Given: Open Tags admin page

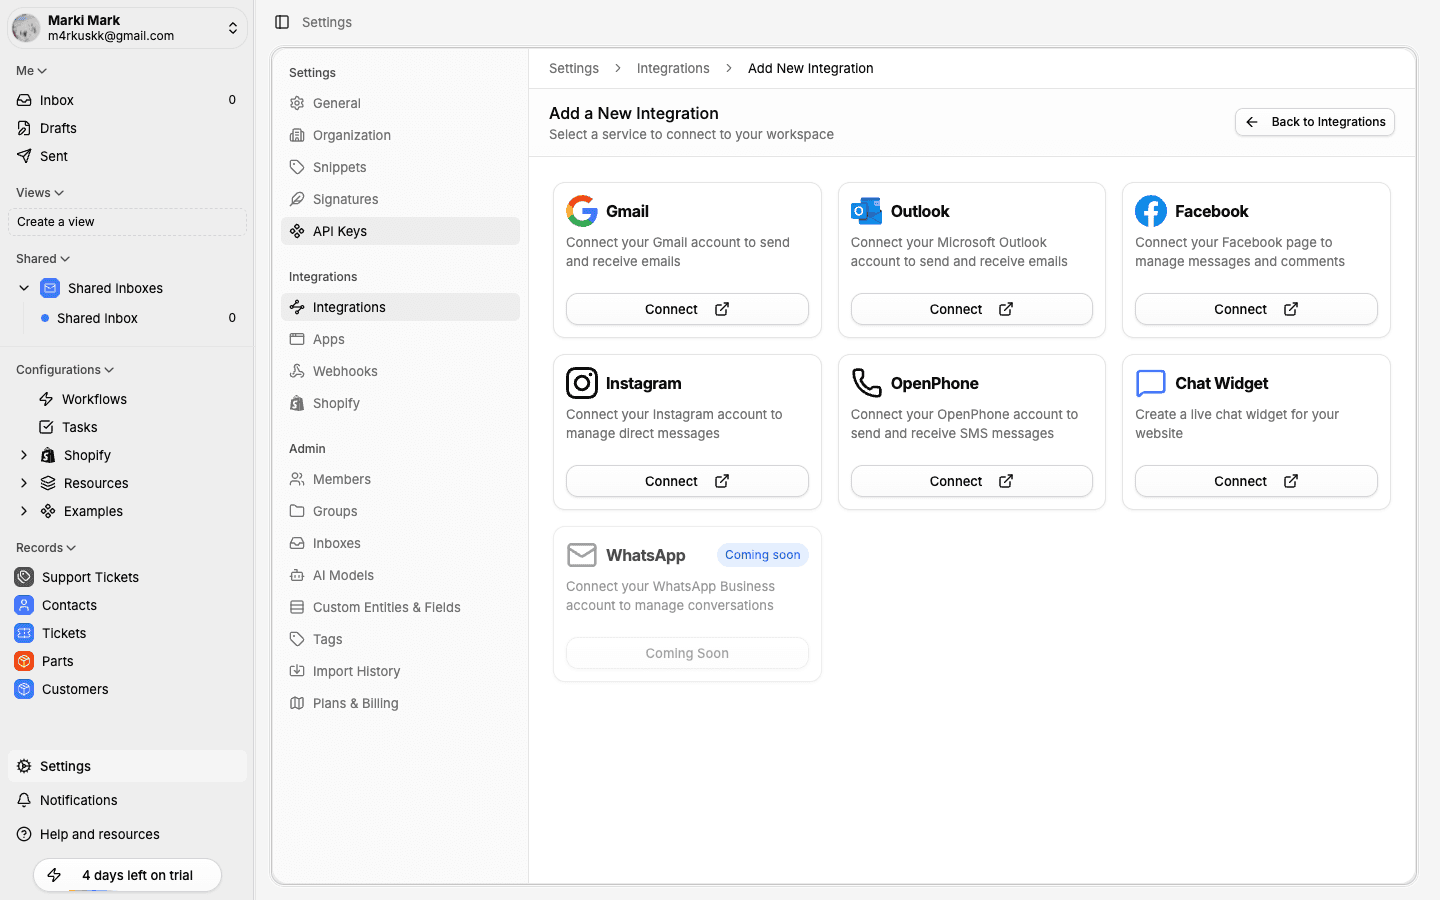Looking at the screenshot, I should [400, 639].
